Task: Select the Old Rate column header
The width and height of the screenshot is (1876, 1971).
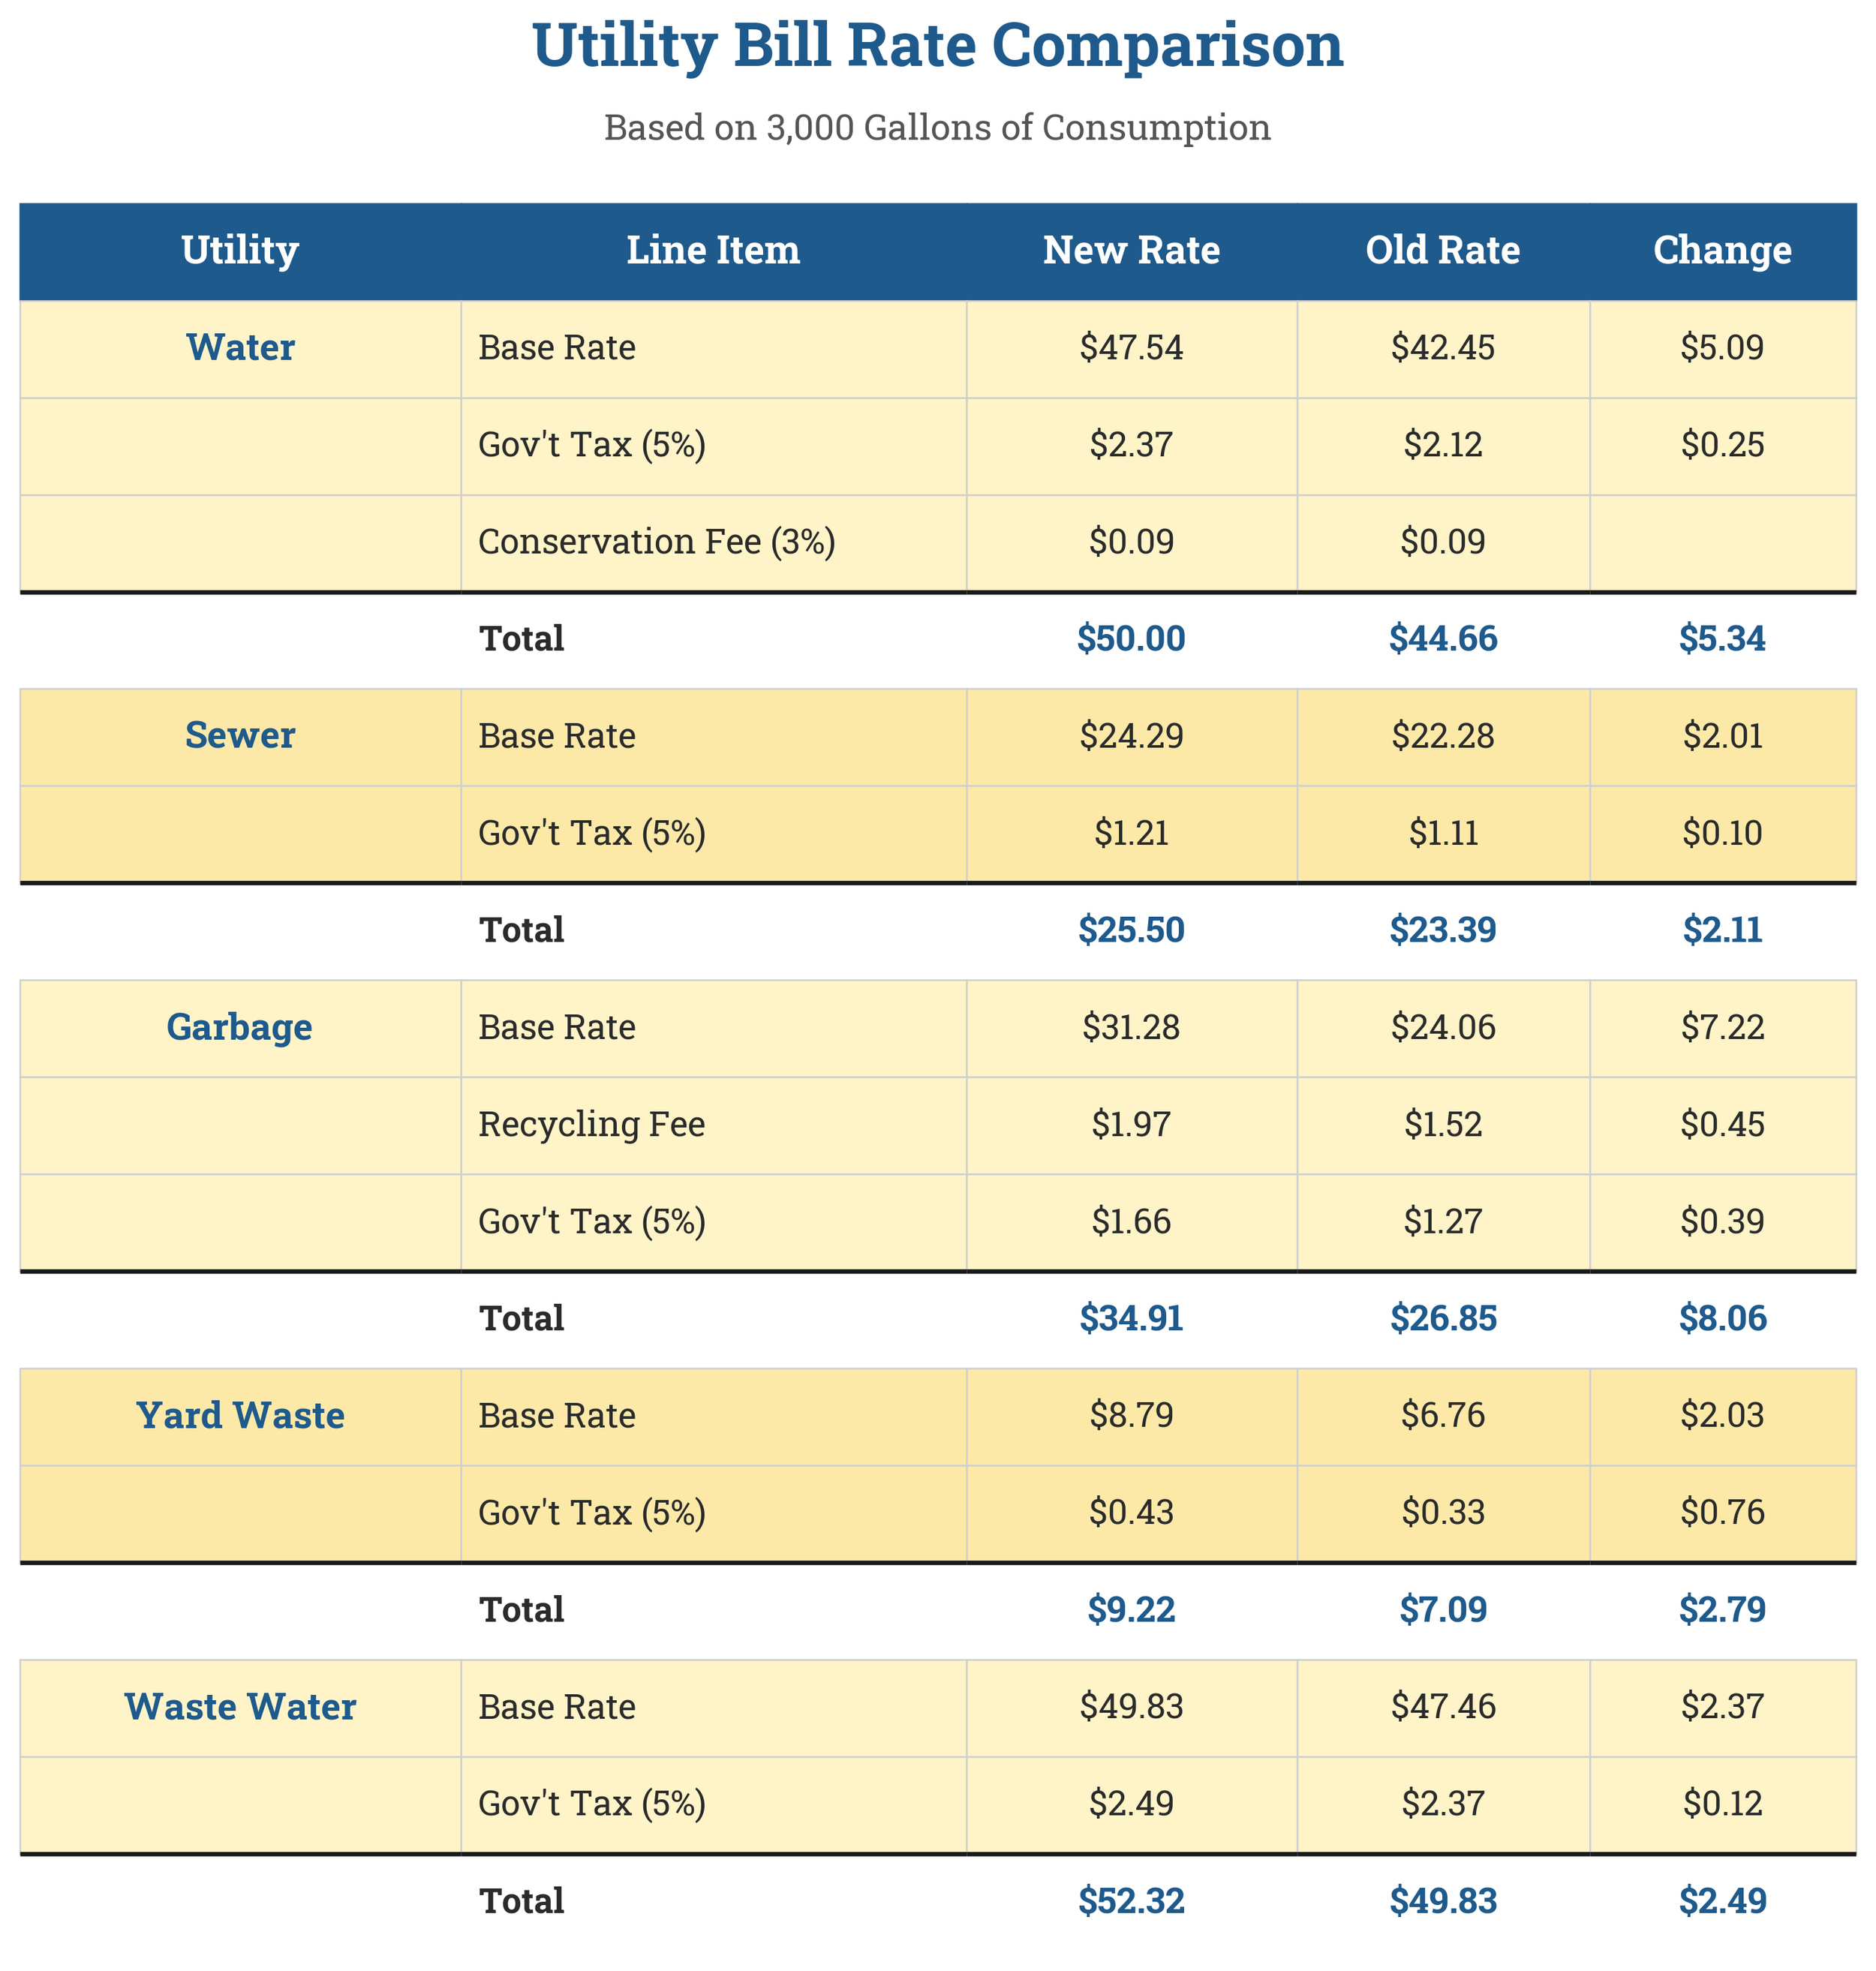Action: (1443, 250)
